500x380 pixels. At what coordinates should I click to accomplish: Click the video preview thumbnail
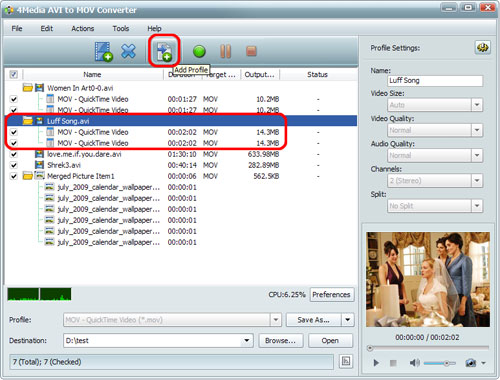[428, 279]
